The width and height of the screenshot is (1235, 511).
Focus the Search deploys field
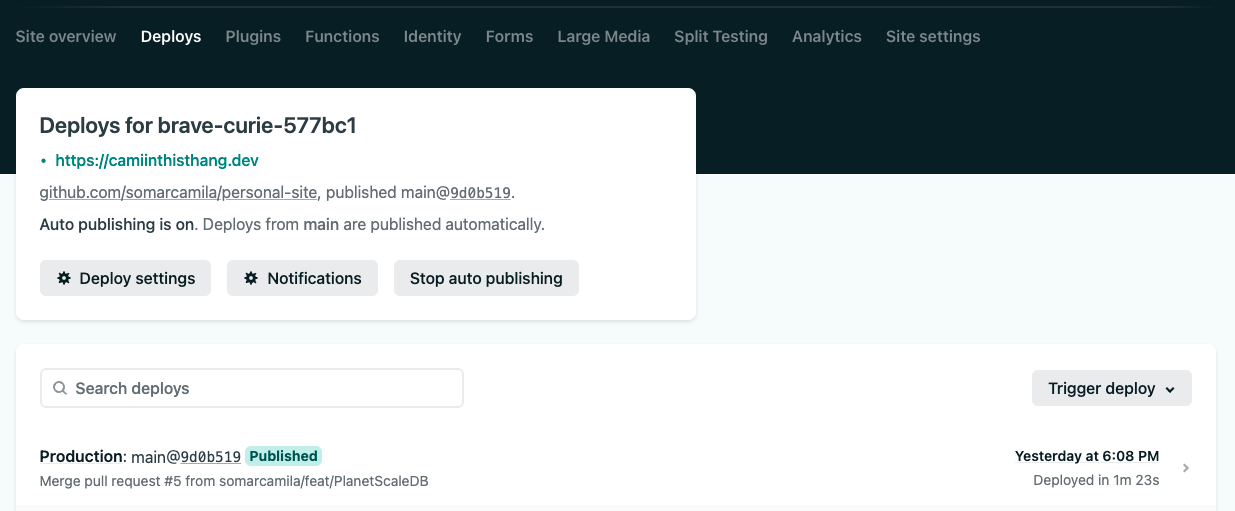click(252, 388)
